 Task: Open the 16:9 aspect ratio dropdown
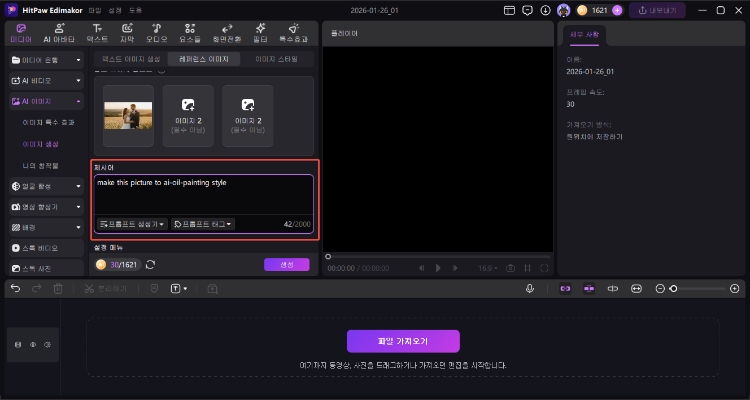[x=488, y=268]
